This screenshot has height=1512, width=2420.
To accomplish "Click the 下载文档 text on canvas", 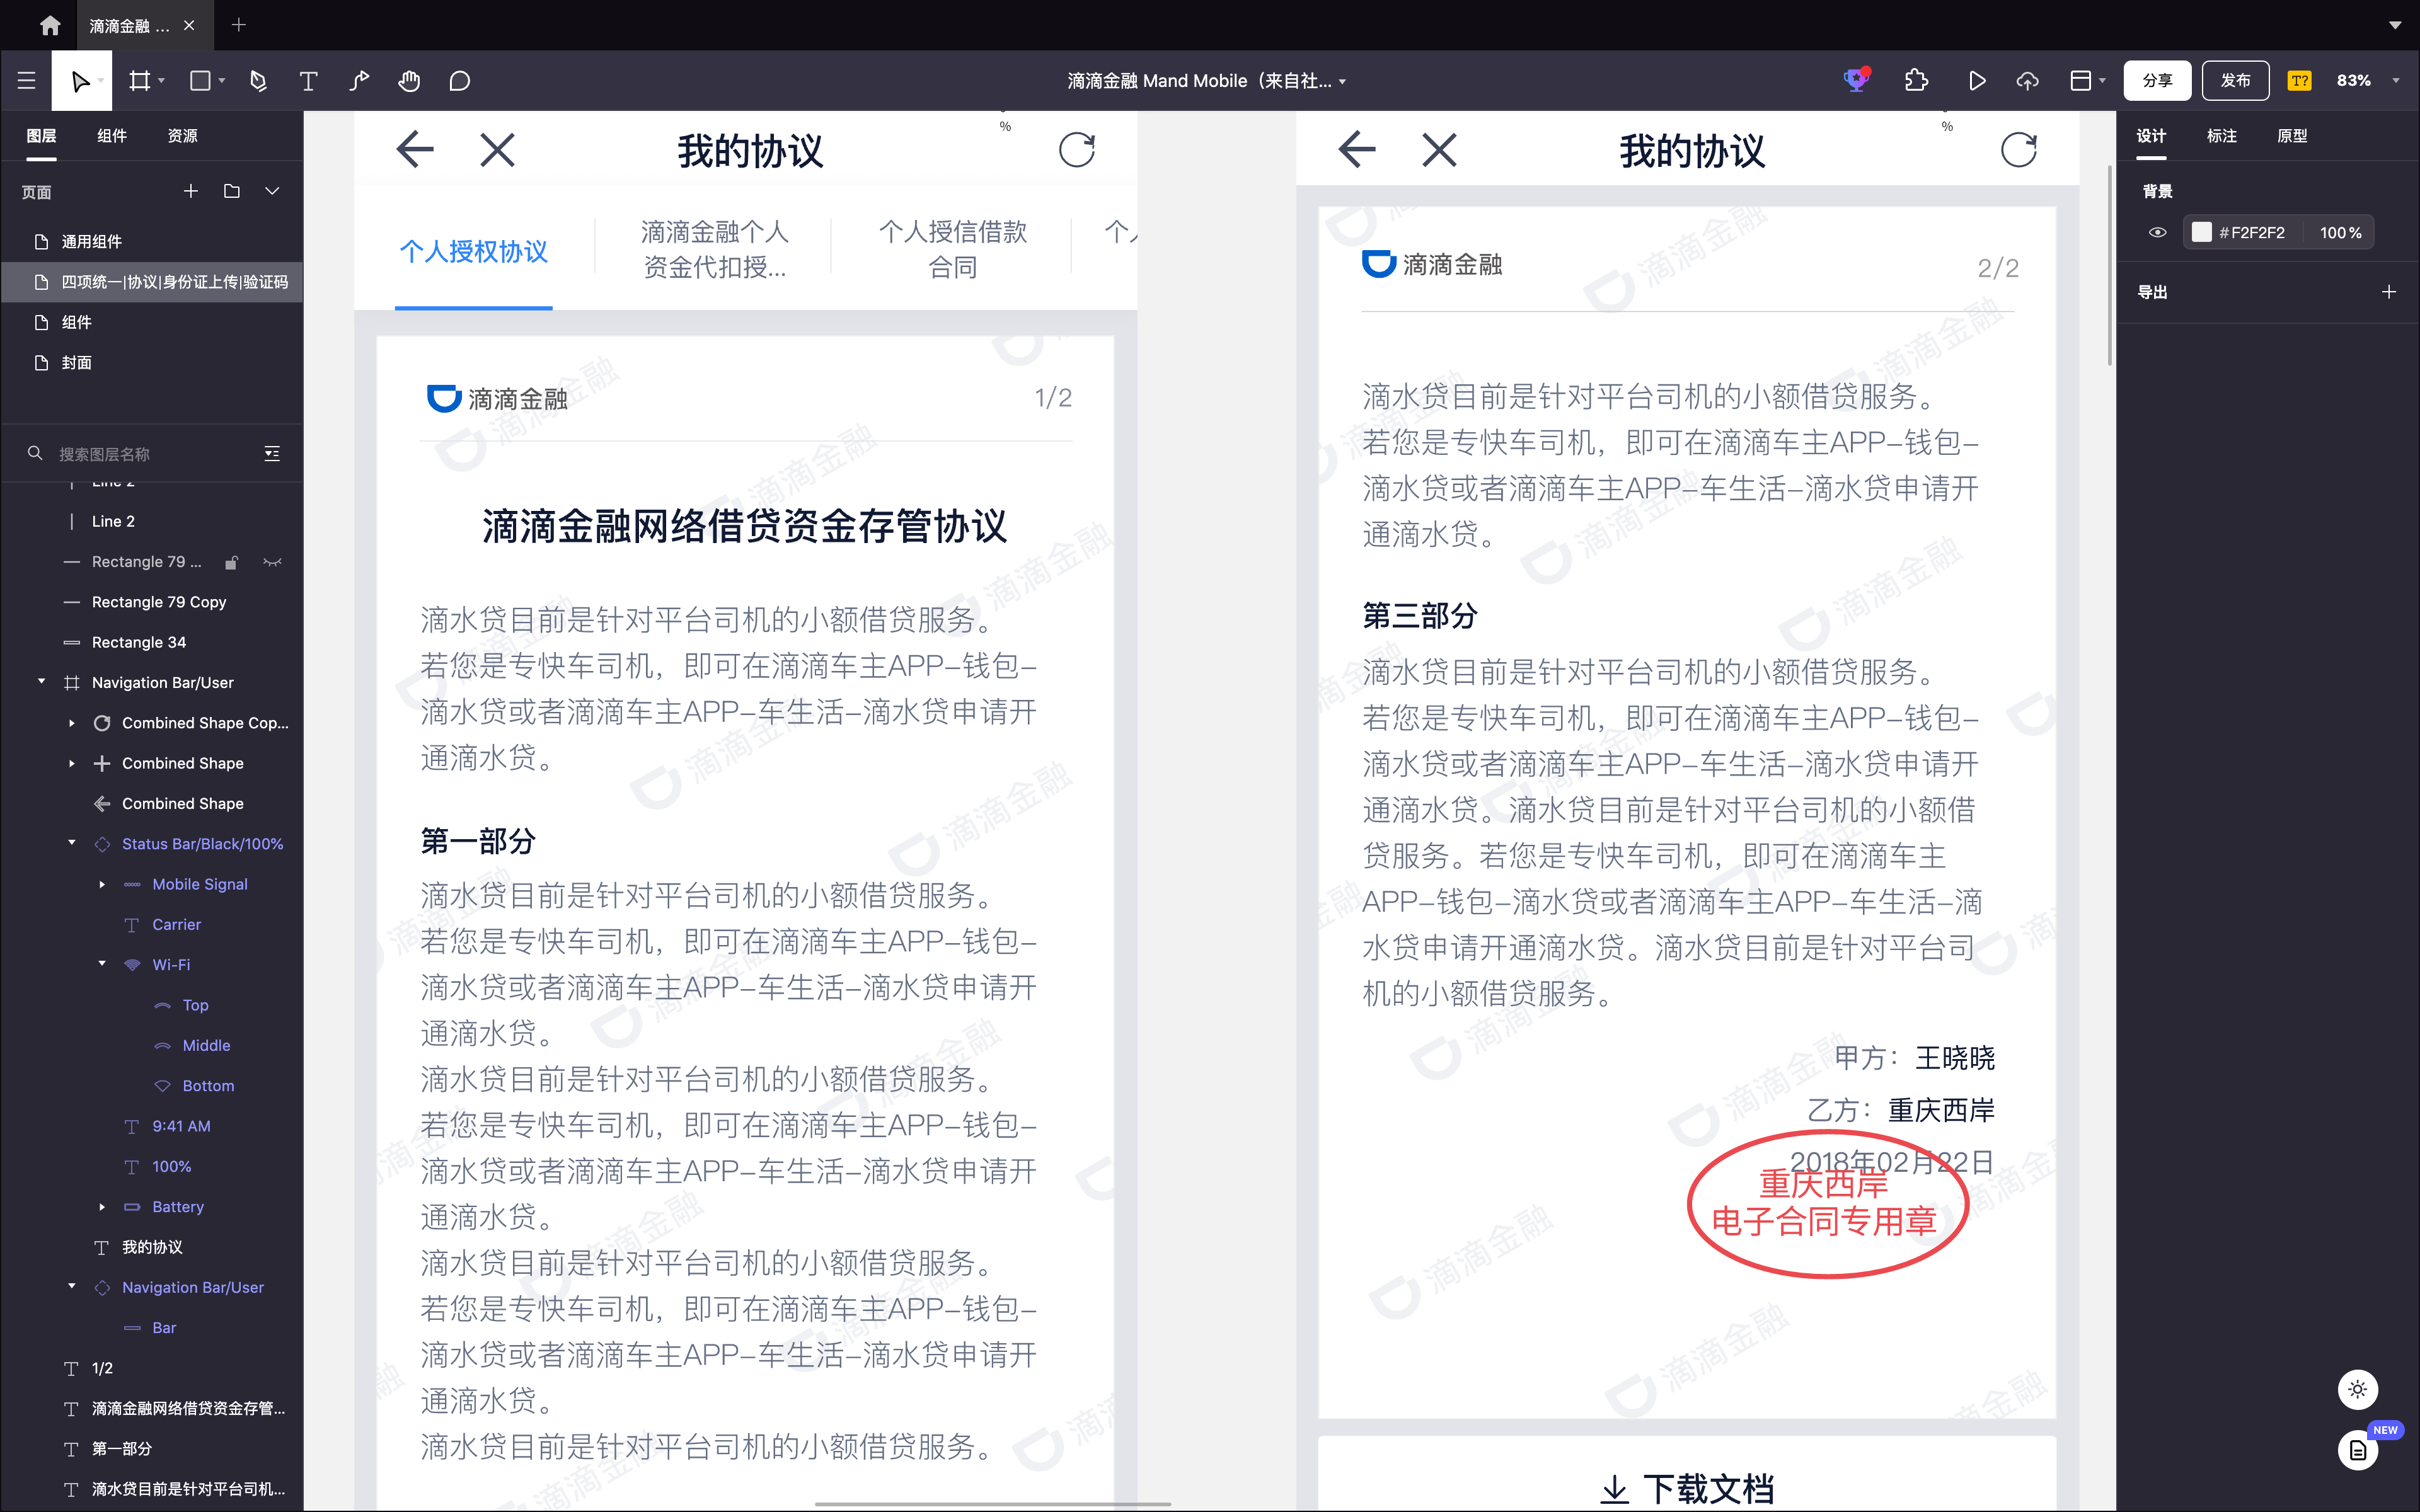I will pos(1708,1489).
